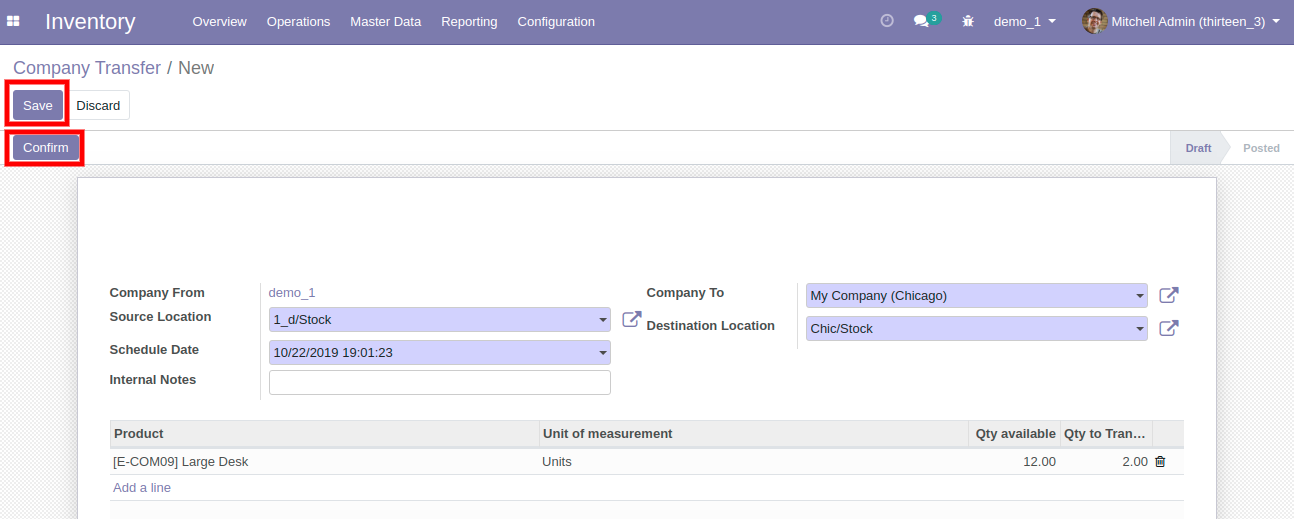The width and height of the screenshot is (1294, 519).
Task: Open the Master Data menu
Action: [385, 21]
